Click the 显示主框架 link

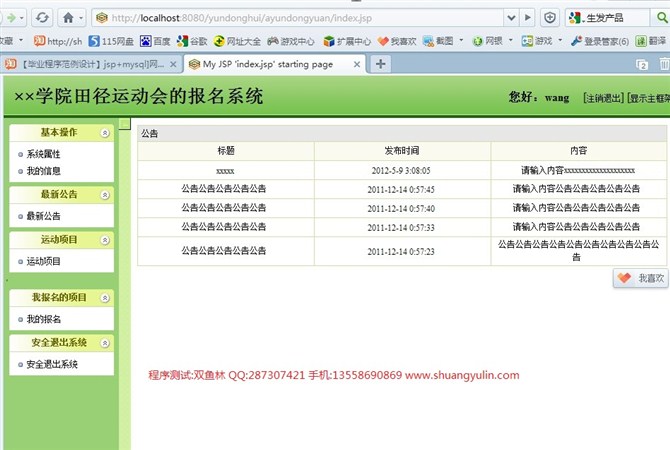[x=649, y=98]
